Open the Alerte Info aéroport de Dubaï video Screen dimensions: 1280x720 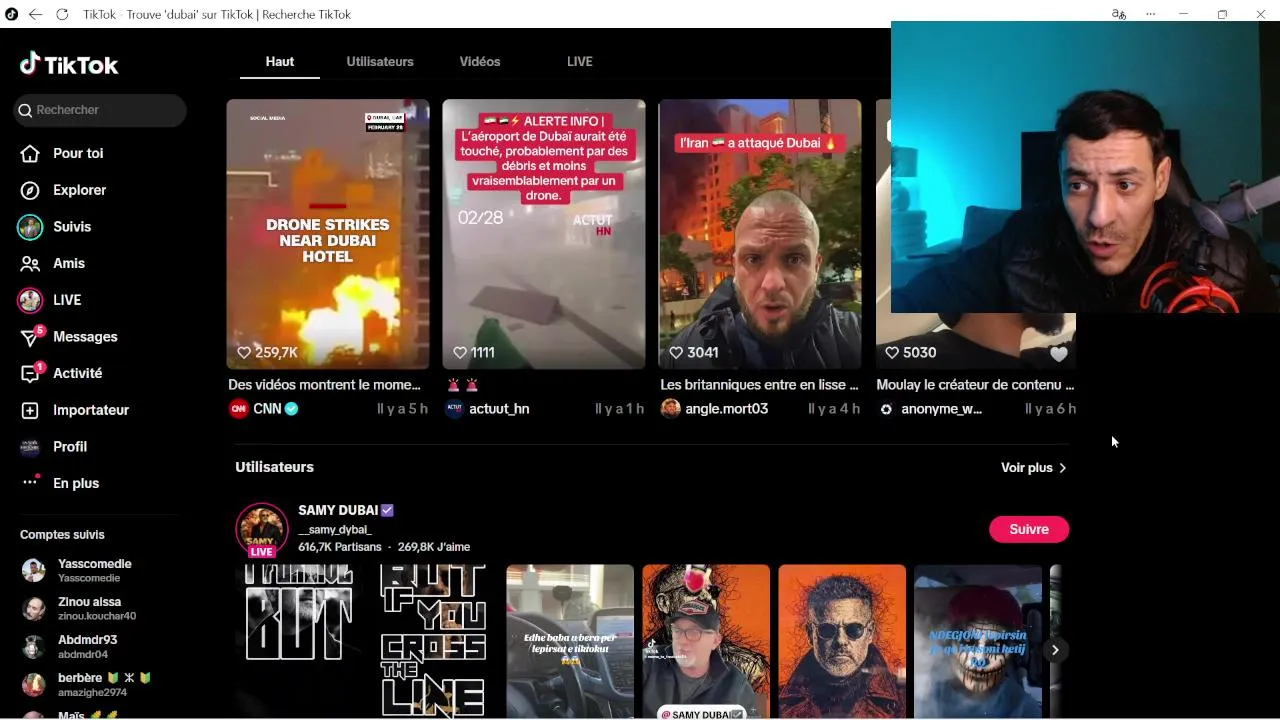(x=544, y=234)
